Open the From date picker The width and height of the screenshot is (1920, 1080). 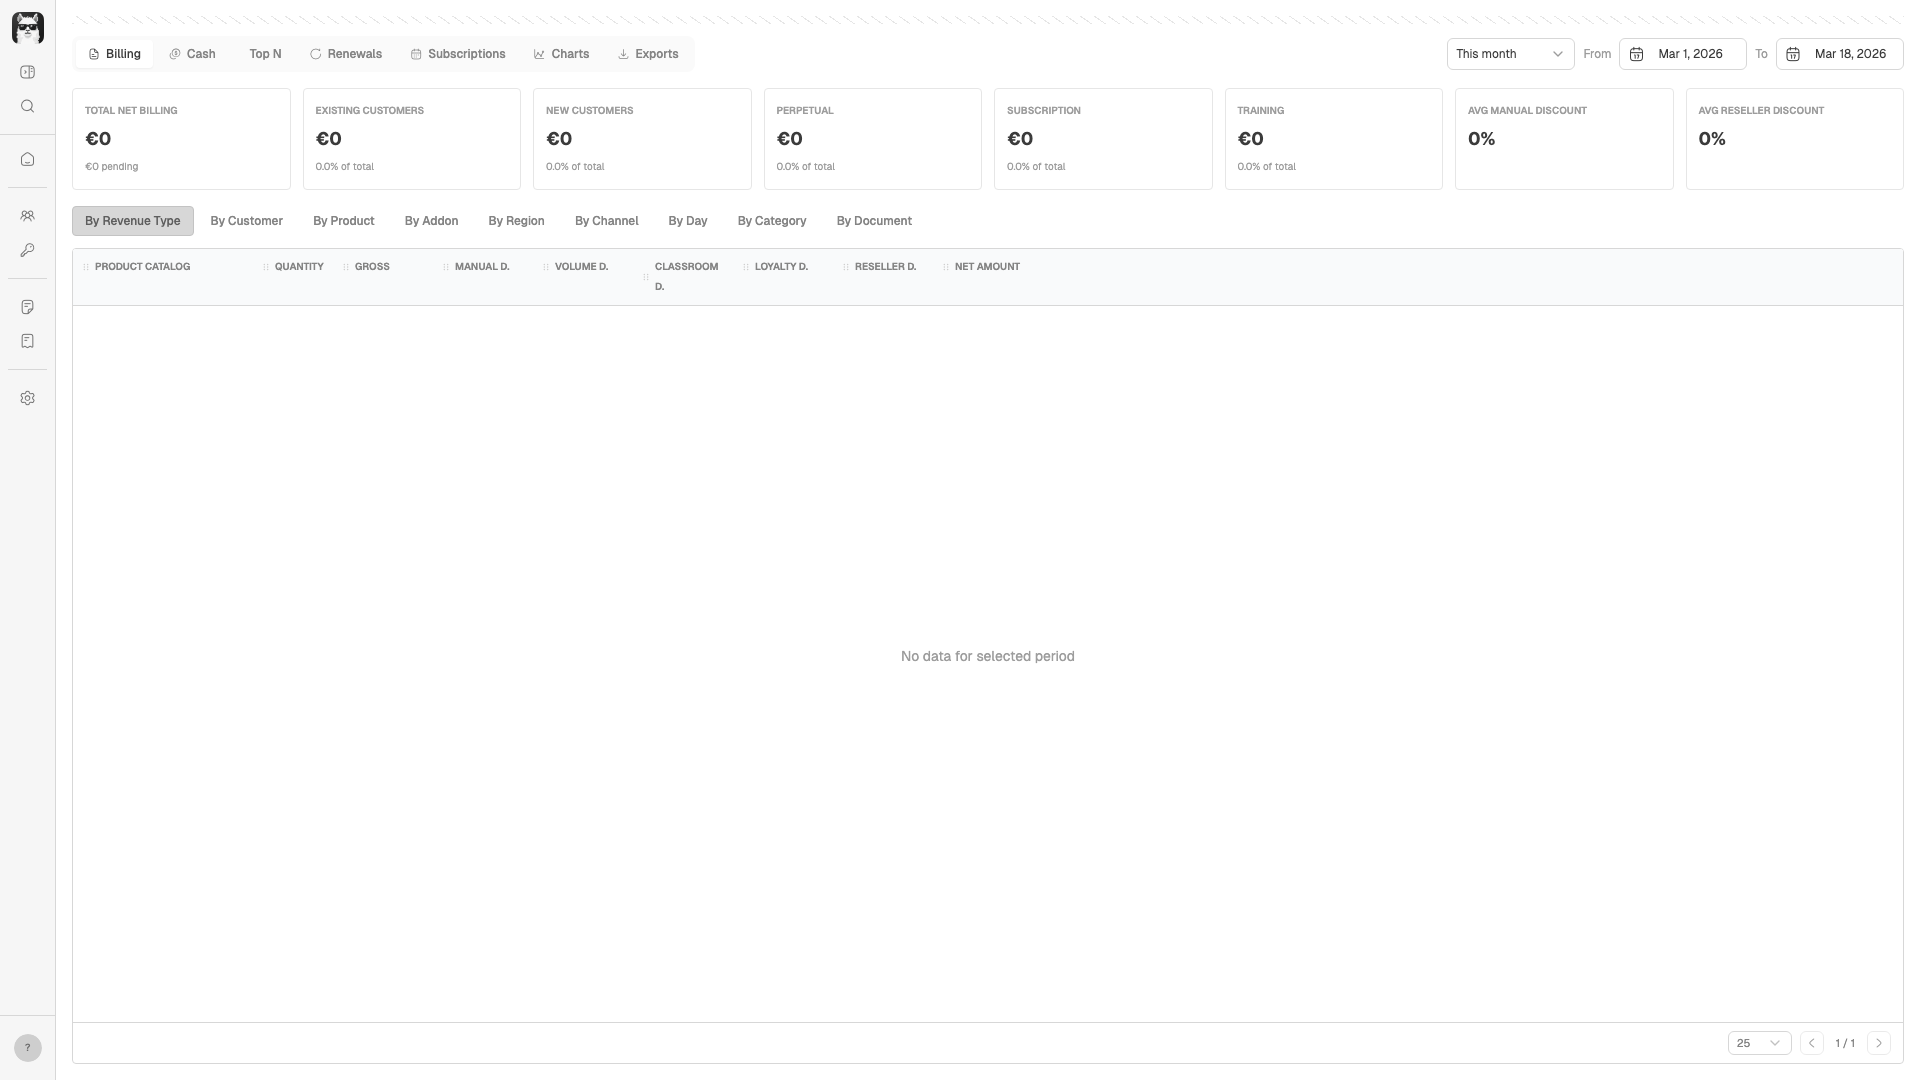[1682, 54]
